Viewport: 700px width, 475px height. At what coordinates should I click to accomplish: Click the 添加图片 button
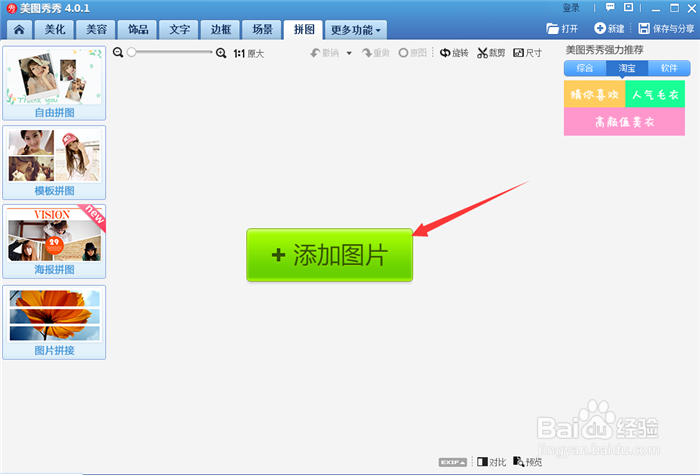(329, 255)
